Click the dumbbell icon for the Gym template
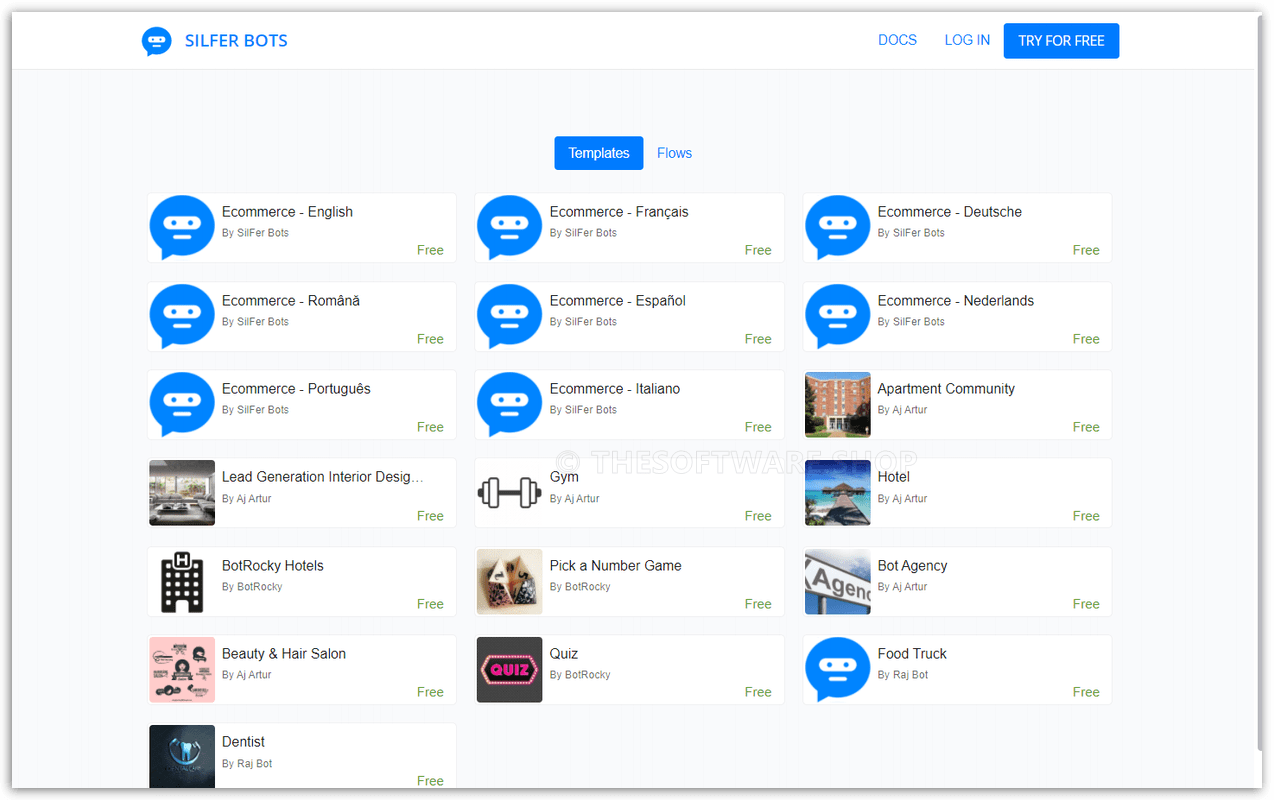Screen dimensions: 1274x800 tap(509, 492)
